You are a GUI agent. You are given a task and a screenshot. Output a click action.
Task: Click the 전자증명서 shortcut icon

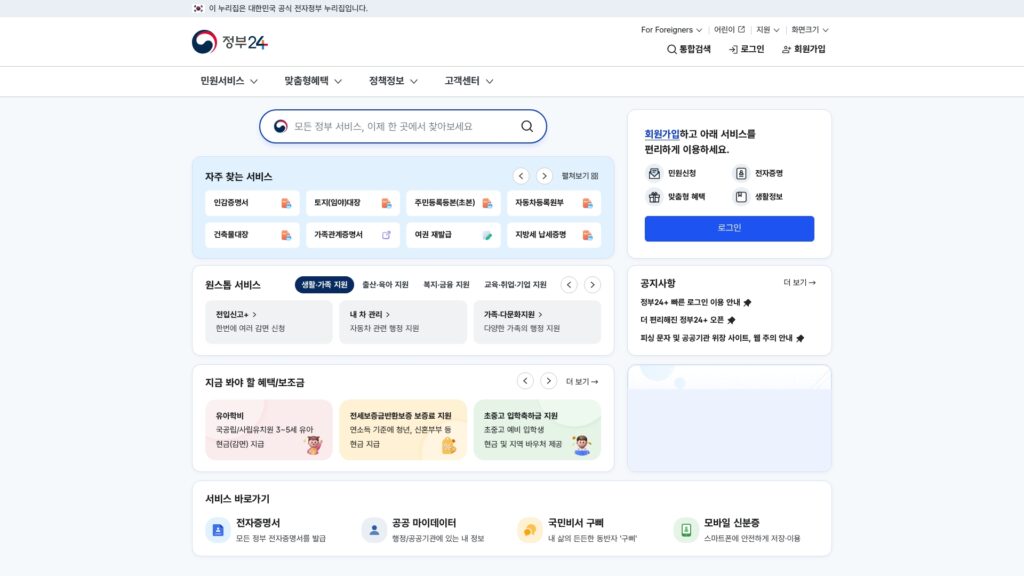[217, 530]
